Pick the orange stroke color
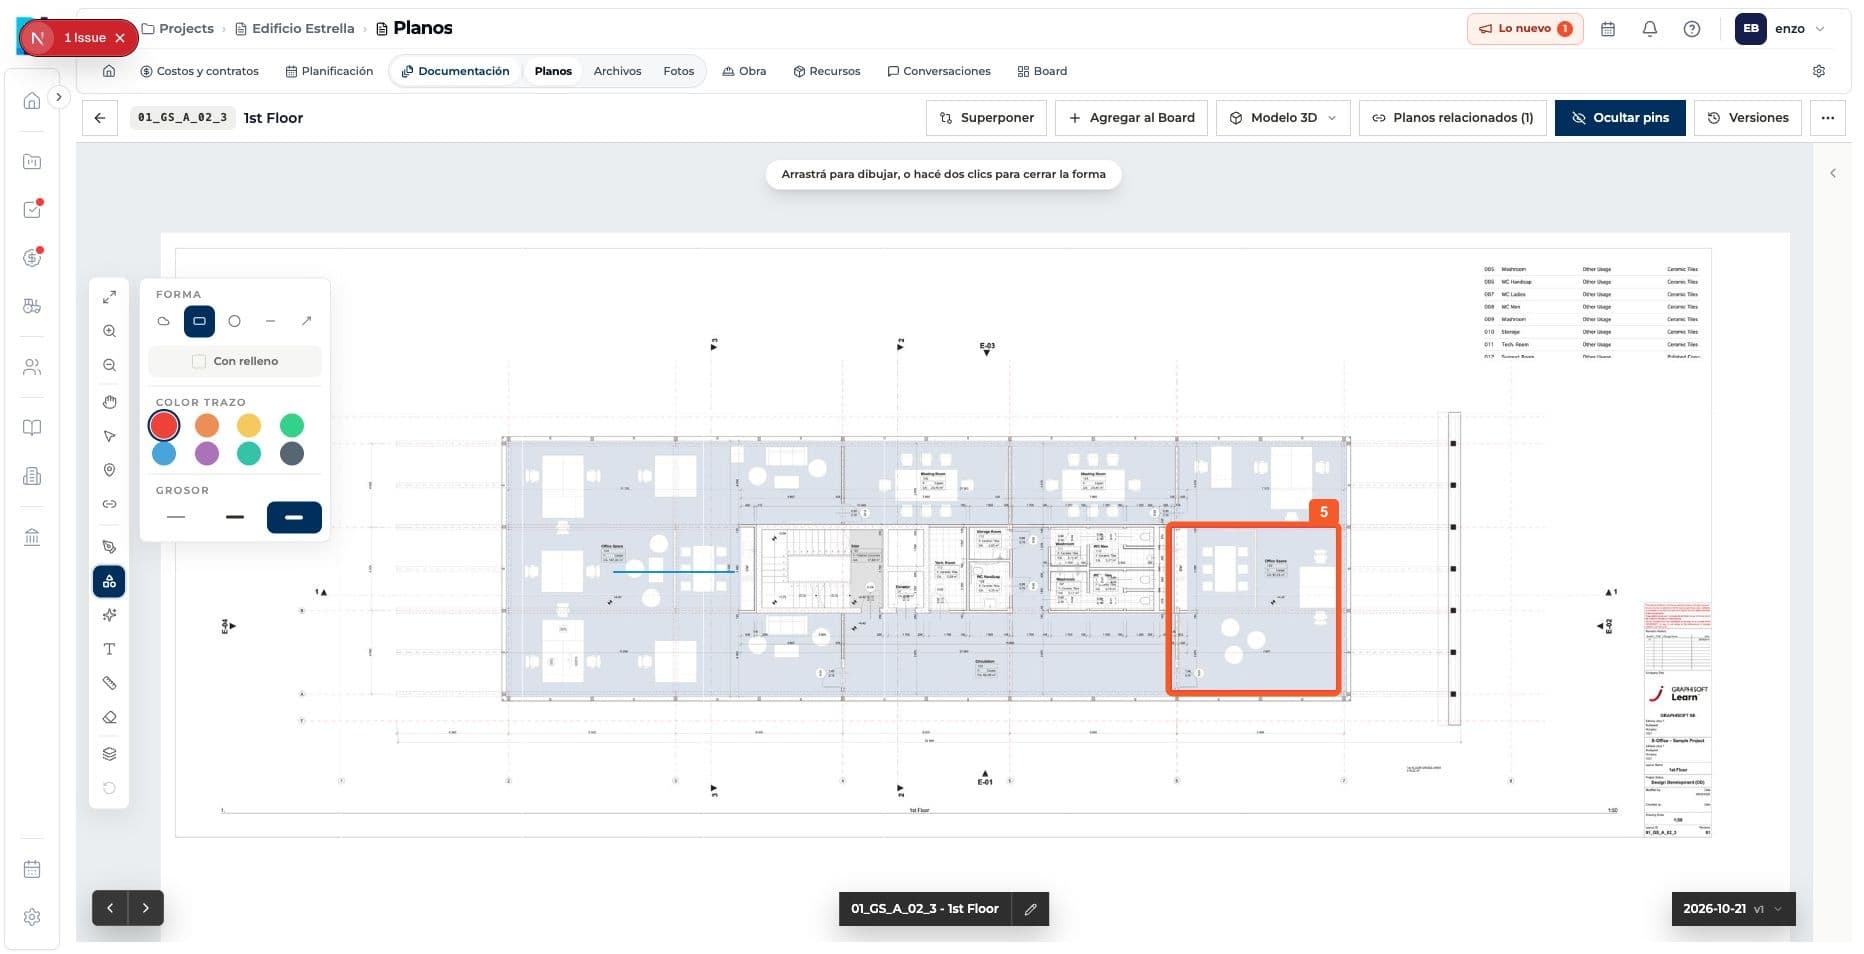The height and width of the screenshot is (954, 1864). point(207,426)
